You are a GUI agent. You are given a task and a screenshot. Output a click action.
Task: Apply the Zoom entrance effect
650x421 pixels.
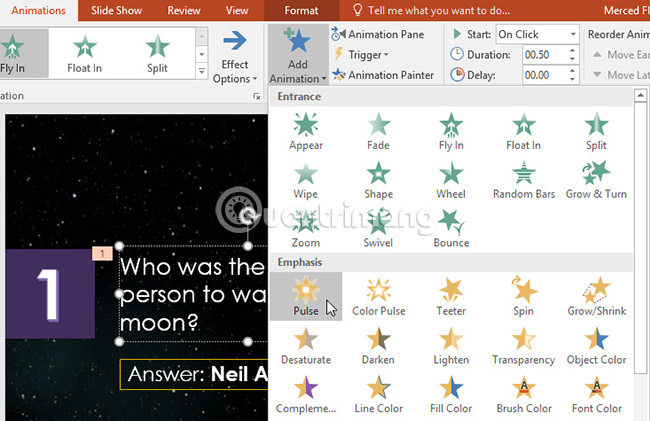pyautogui.click(x=306, y=229)
